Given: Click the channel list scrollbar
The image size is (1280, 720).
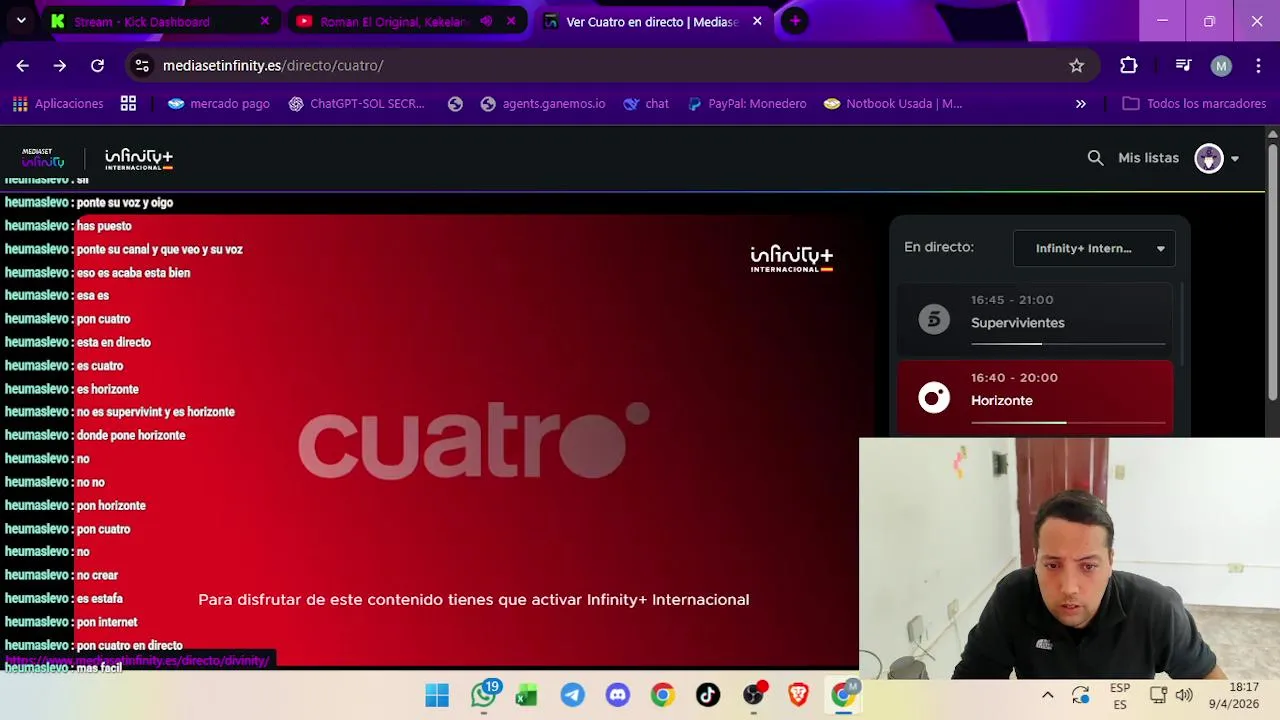Looking at the screenshot, I should click(1182, 325).
